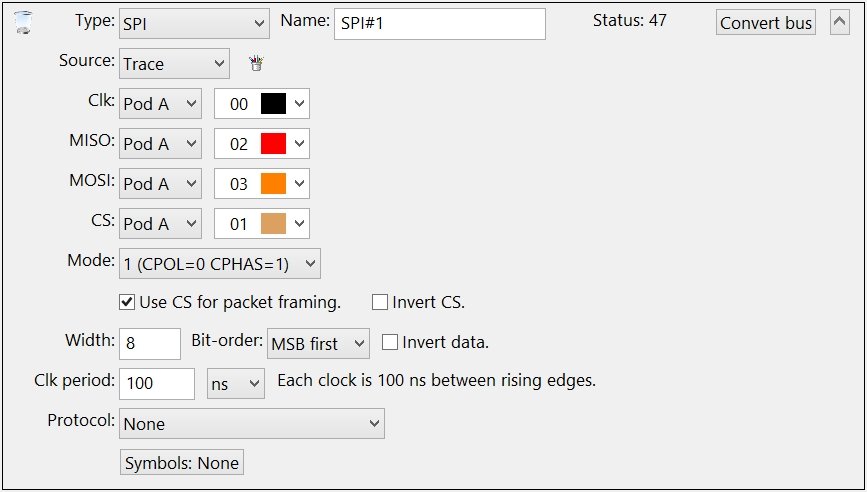This screenshot has height=492, width=867.
Task: Click the Width input field
Action: 149,343
